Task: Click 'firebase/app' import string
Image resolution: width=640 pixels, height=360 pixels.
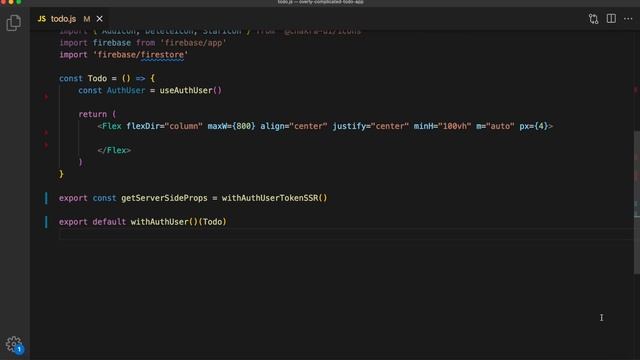Action: 193,43
